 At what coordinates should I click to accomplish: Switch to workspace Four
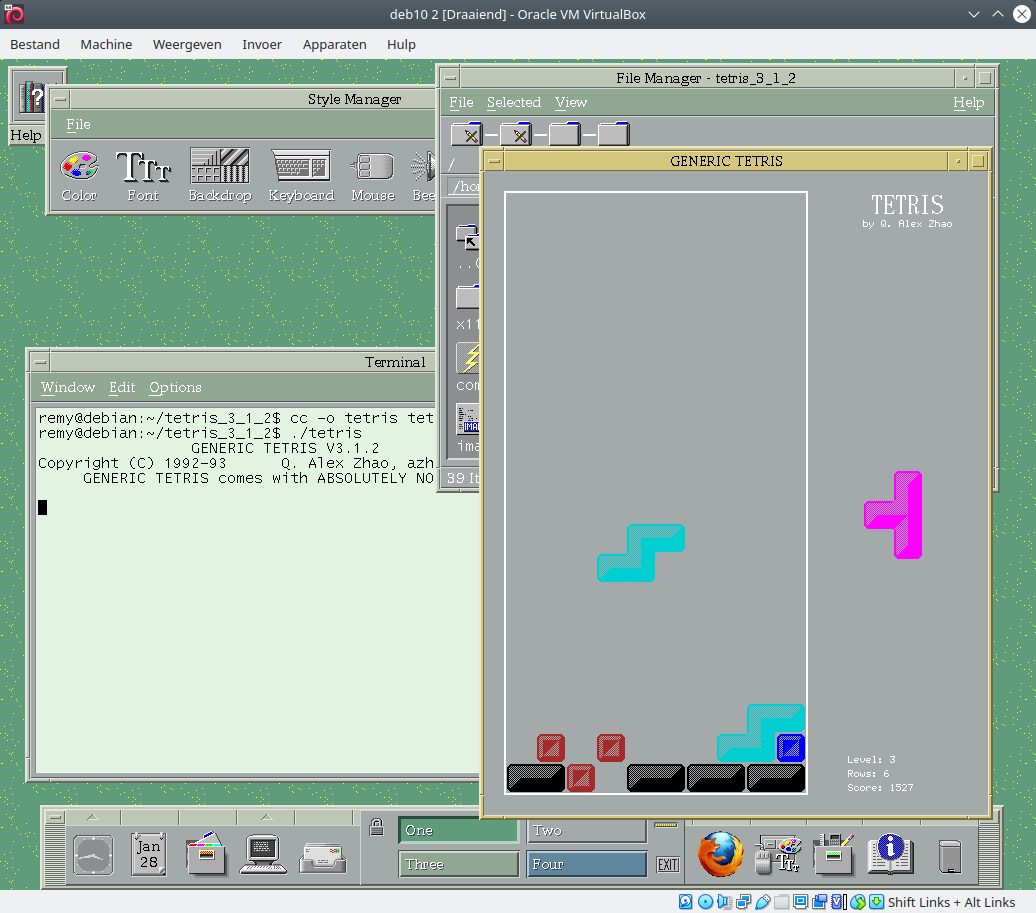pos(586,864)
